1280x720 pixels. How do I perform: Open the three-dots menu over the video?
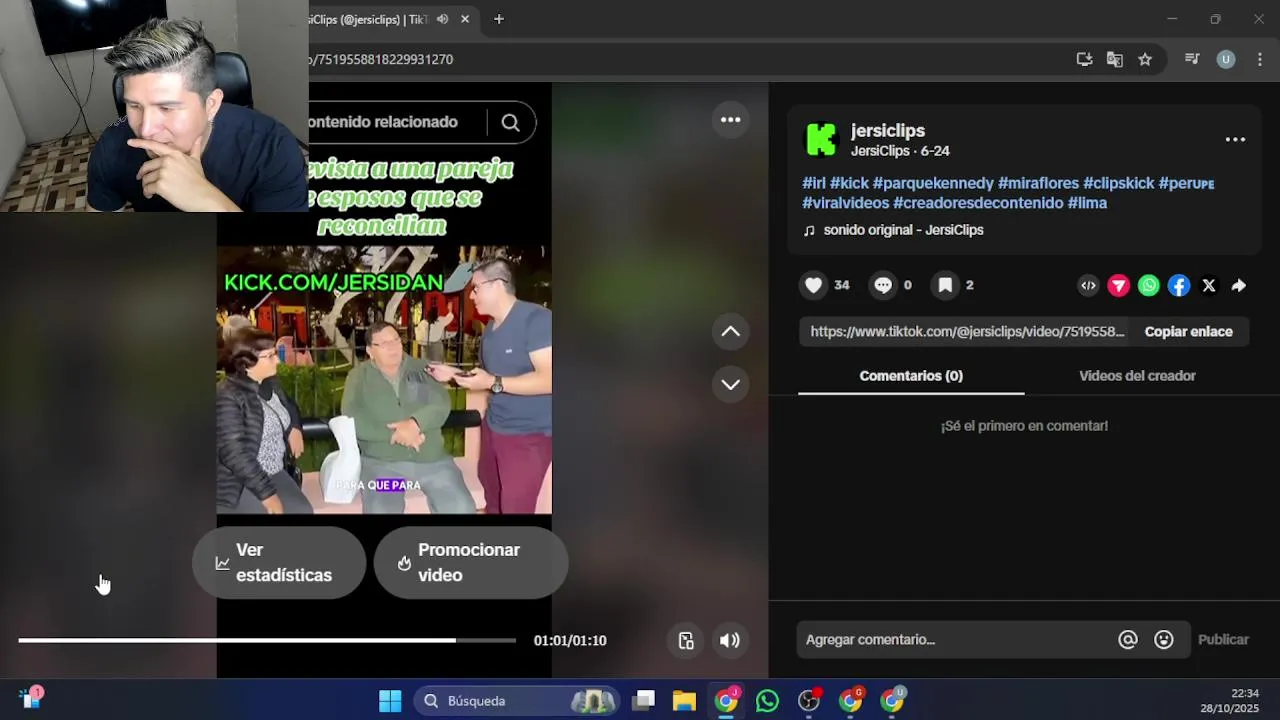pos(731,120)
